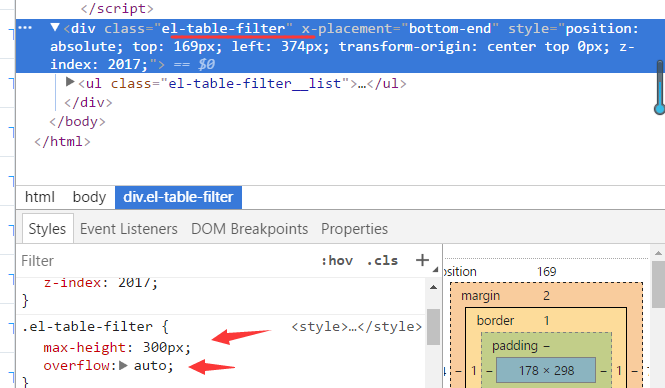Switch to the Styles tab
Image resolution: width=665 pixels, height=388 pixels.
[47, 229]
